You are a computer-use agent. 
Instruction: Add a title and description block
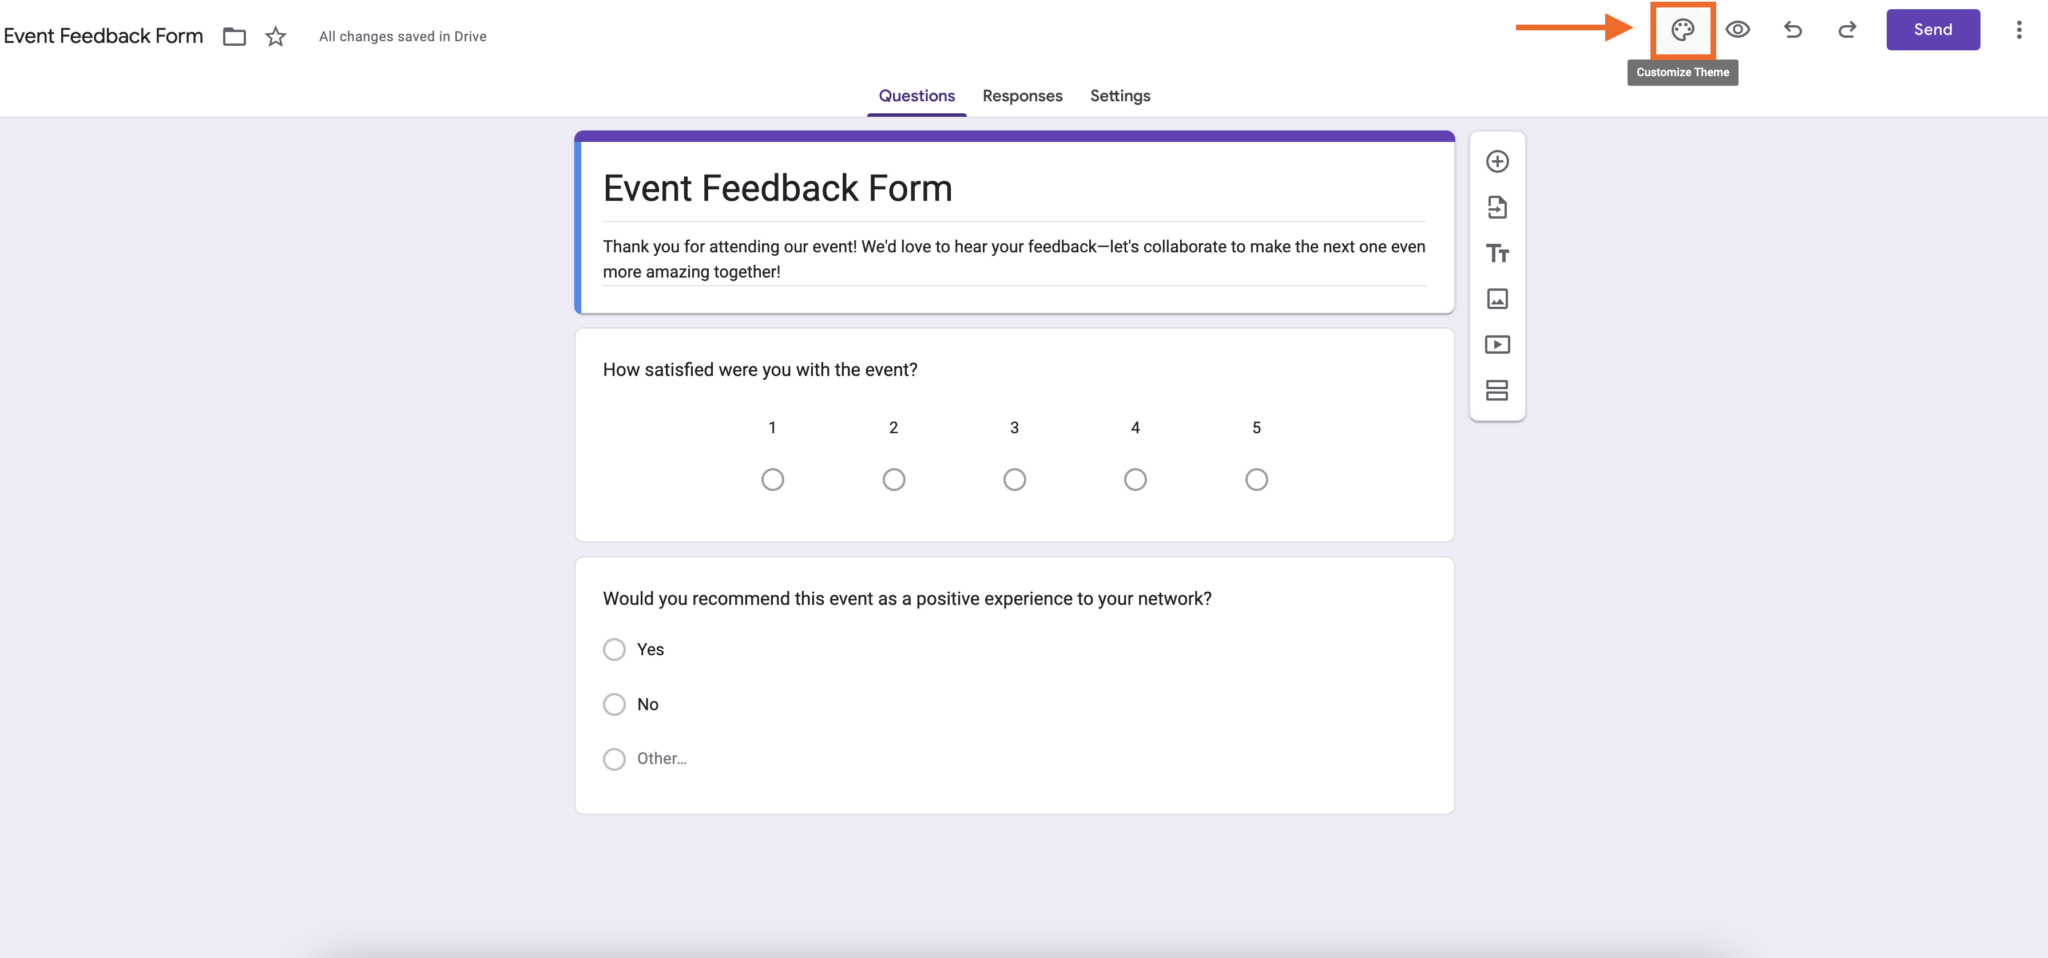point(1497,253)
